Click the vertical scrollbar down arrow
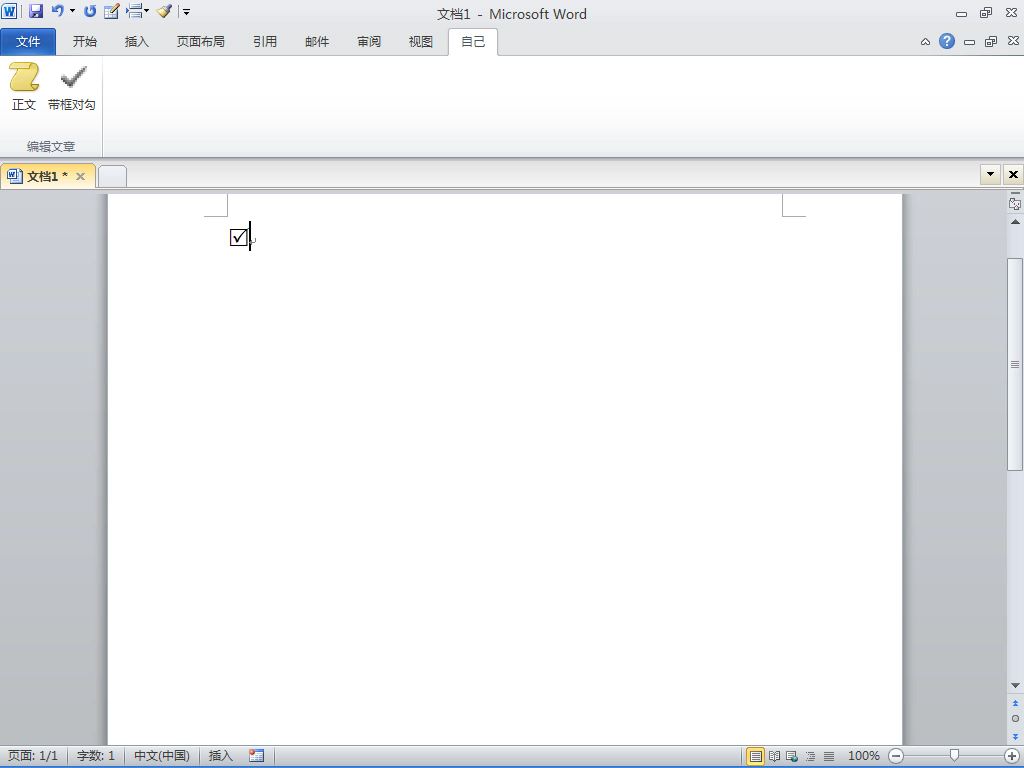The height and width of the screenshot is (768, 1024). tap(1015, 685)
